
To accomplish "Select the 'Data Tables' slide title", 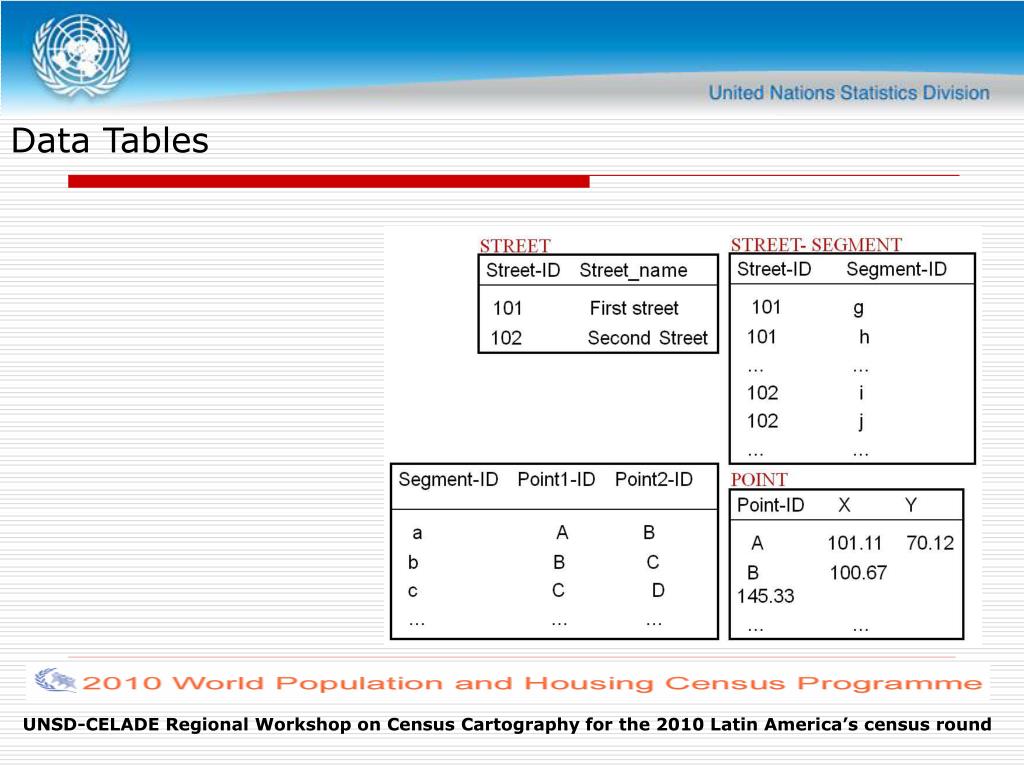I will pyautogui.click(x=110, y=140).
